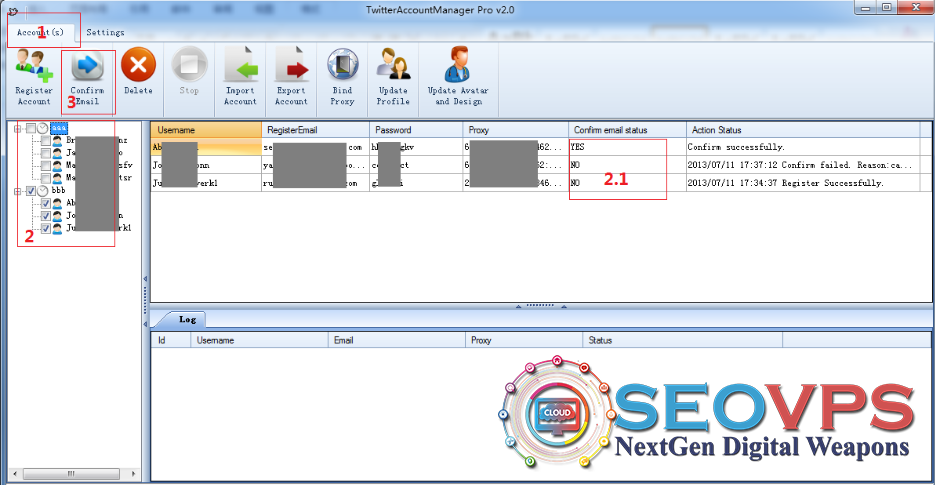
Task: Collapse the bbb group tree node
Action: coord(18,191)
